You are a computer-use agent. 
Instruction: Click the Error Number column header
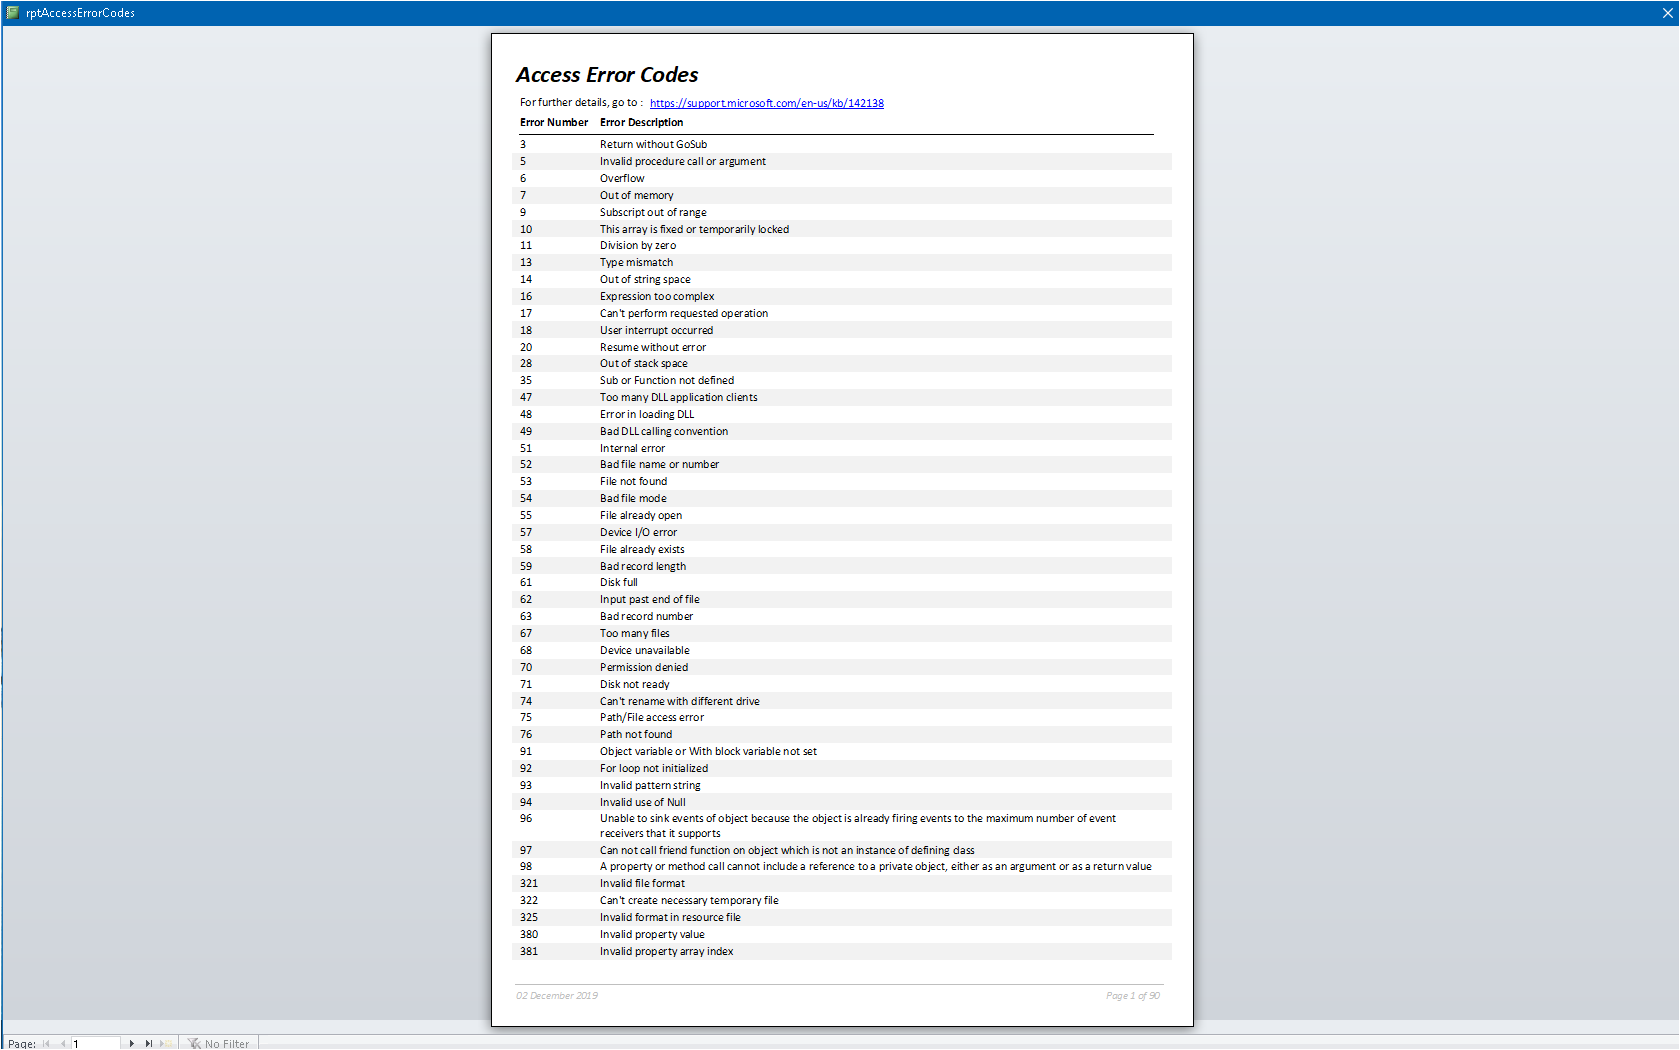(554, 123)
